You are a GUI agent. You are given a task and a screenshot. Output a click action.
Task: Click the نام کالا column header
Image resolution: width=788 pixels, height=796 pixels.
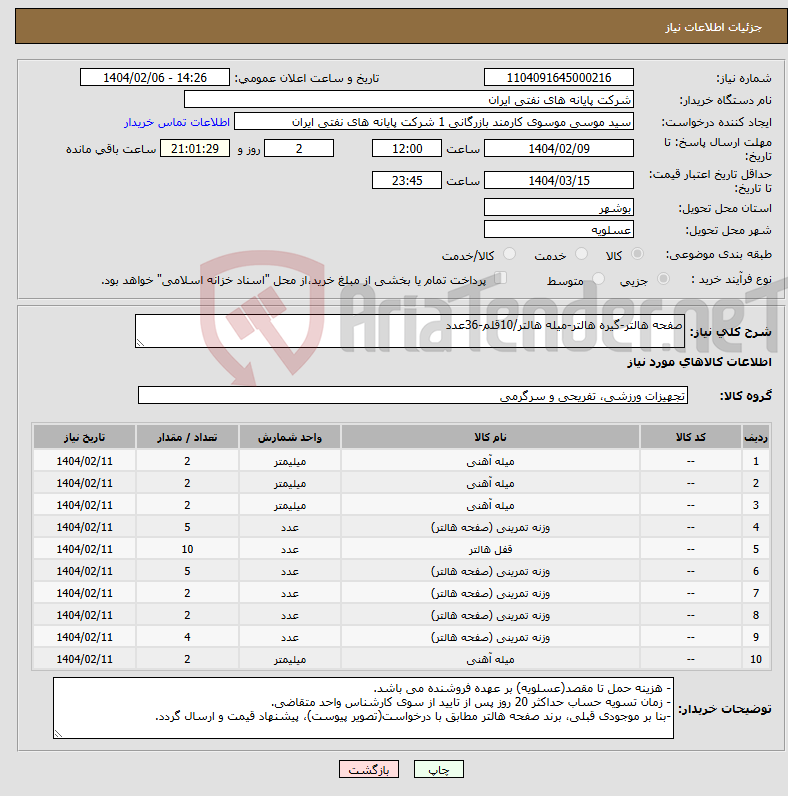pos(490,437)
